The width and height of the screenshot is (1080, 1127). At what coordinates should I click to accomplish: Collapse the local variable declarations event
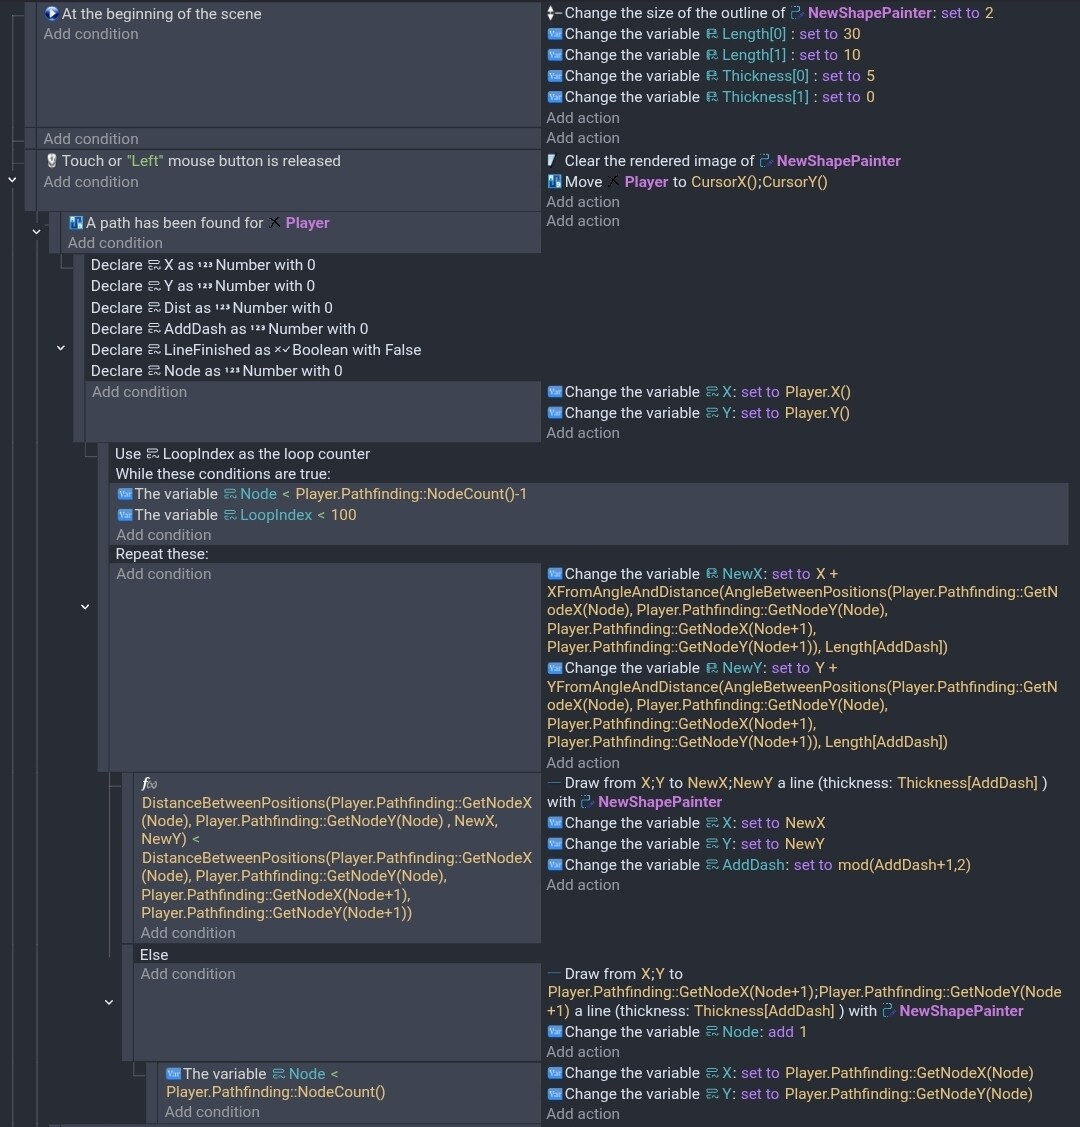(x=61, y=348)
